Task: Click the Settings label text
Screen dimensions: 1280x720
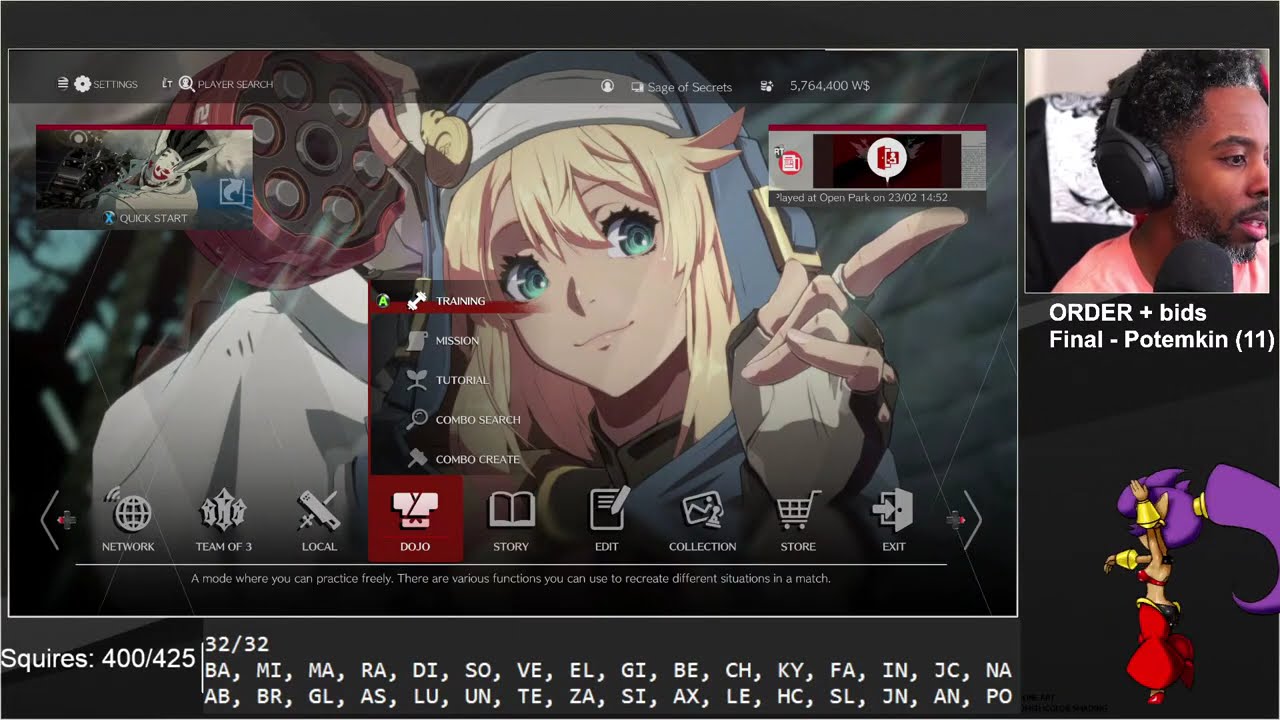Action: coord(115,84)
